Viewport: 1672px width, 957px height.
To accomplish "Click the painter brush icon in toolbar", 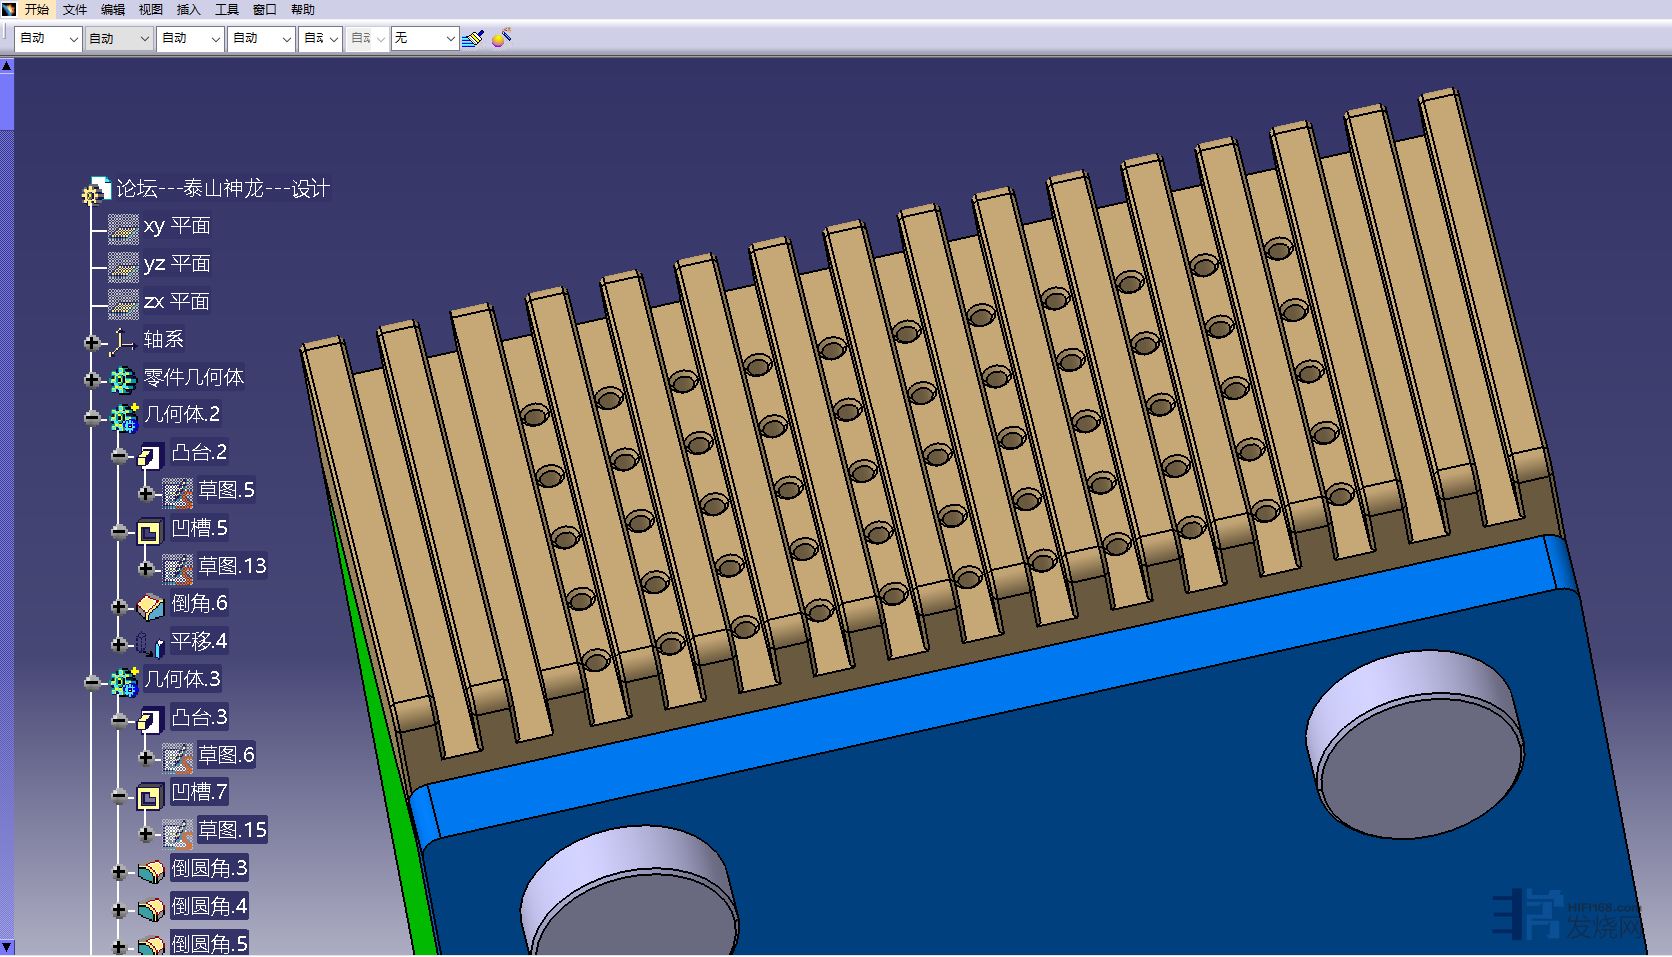I will [473, 38].
